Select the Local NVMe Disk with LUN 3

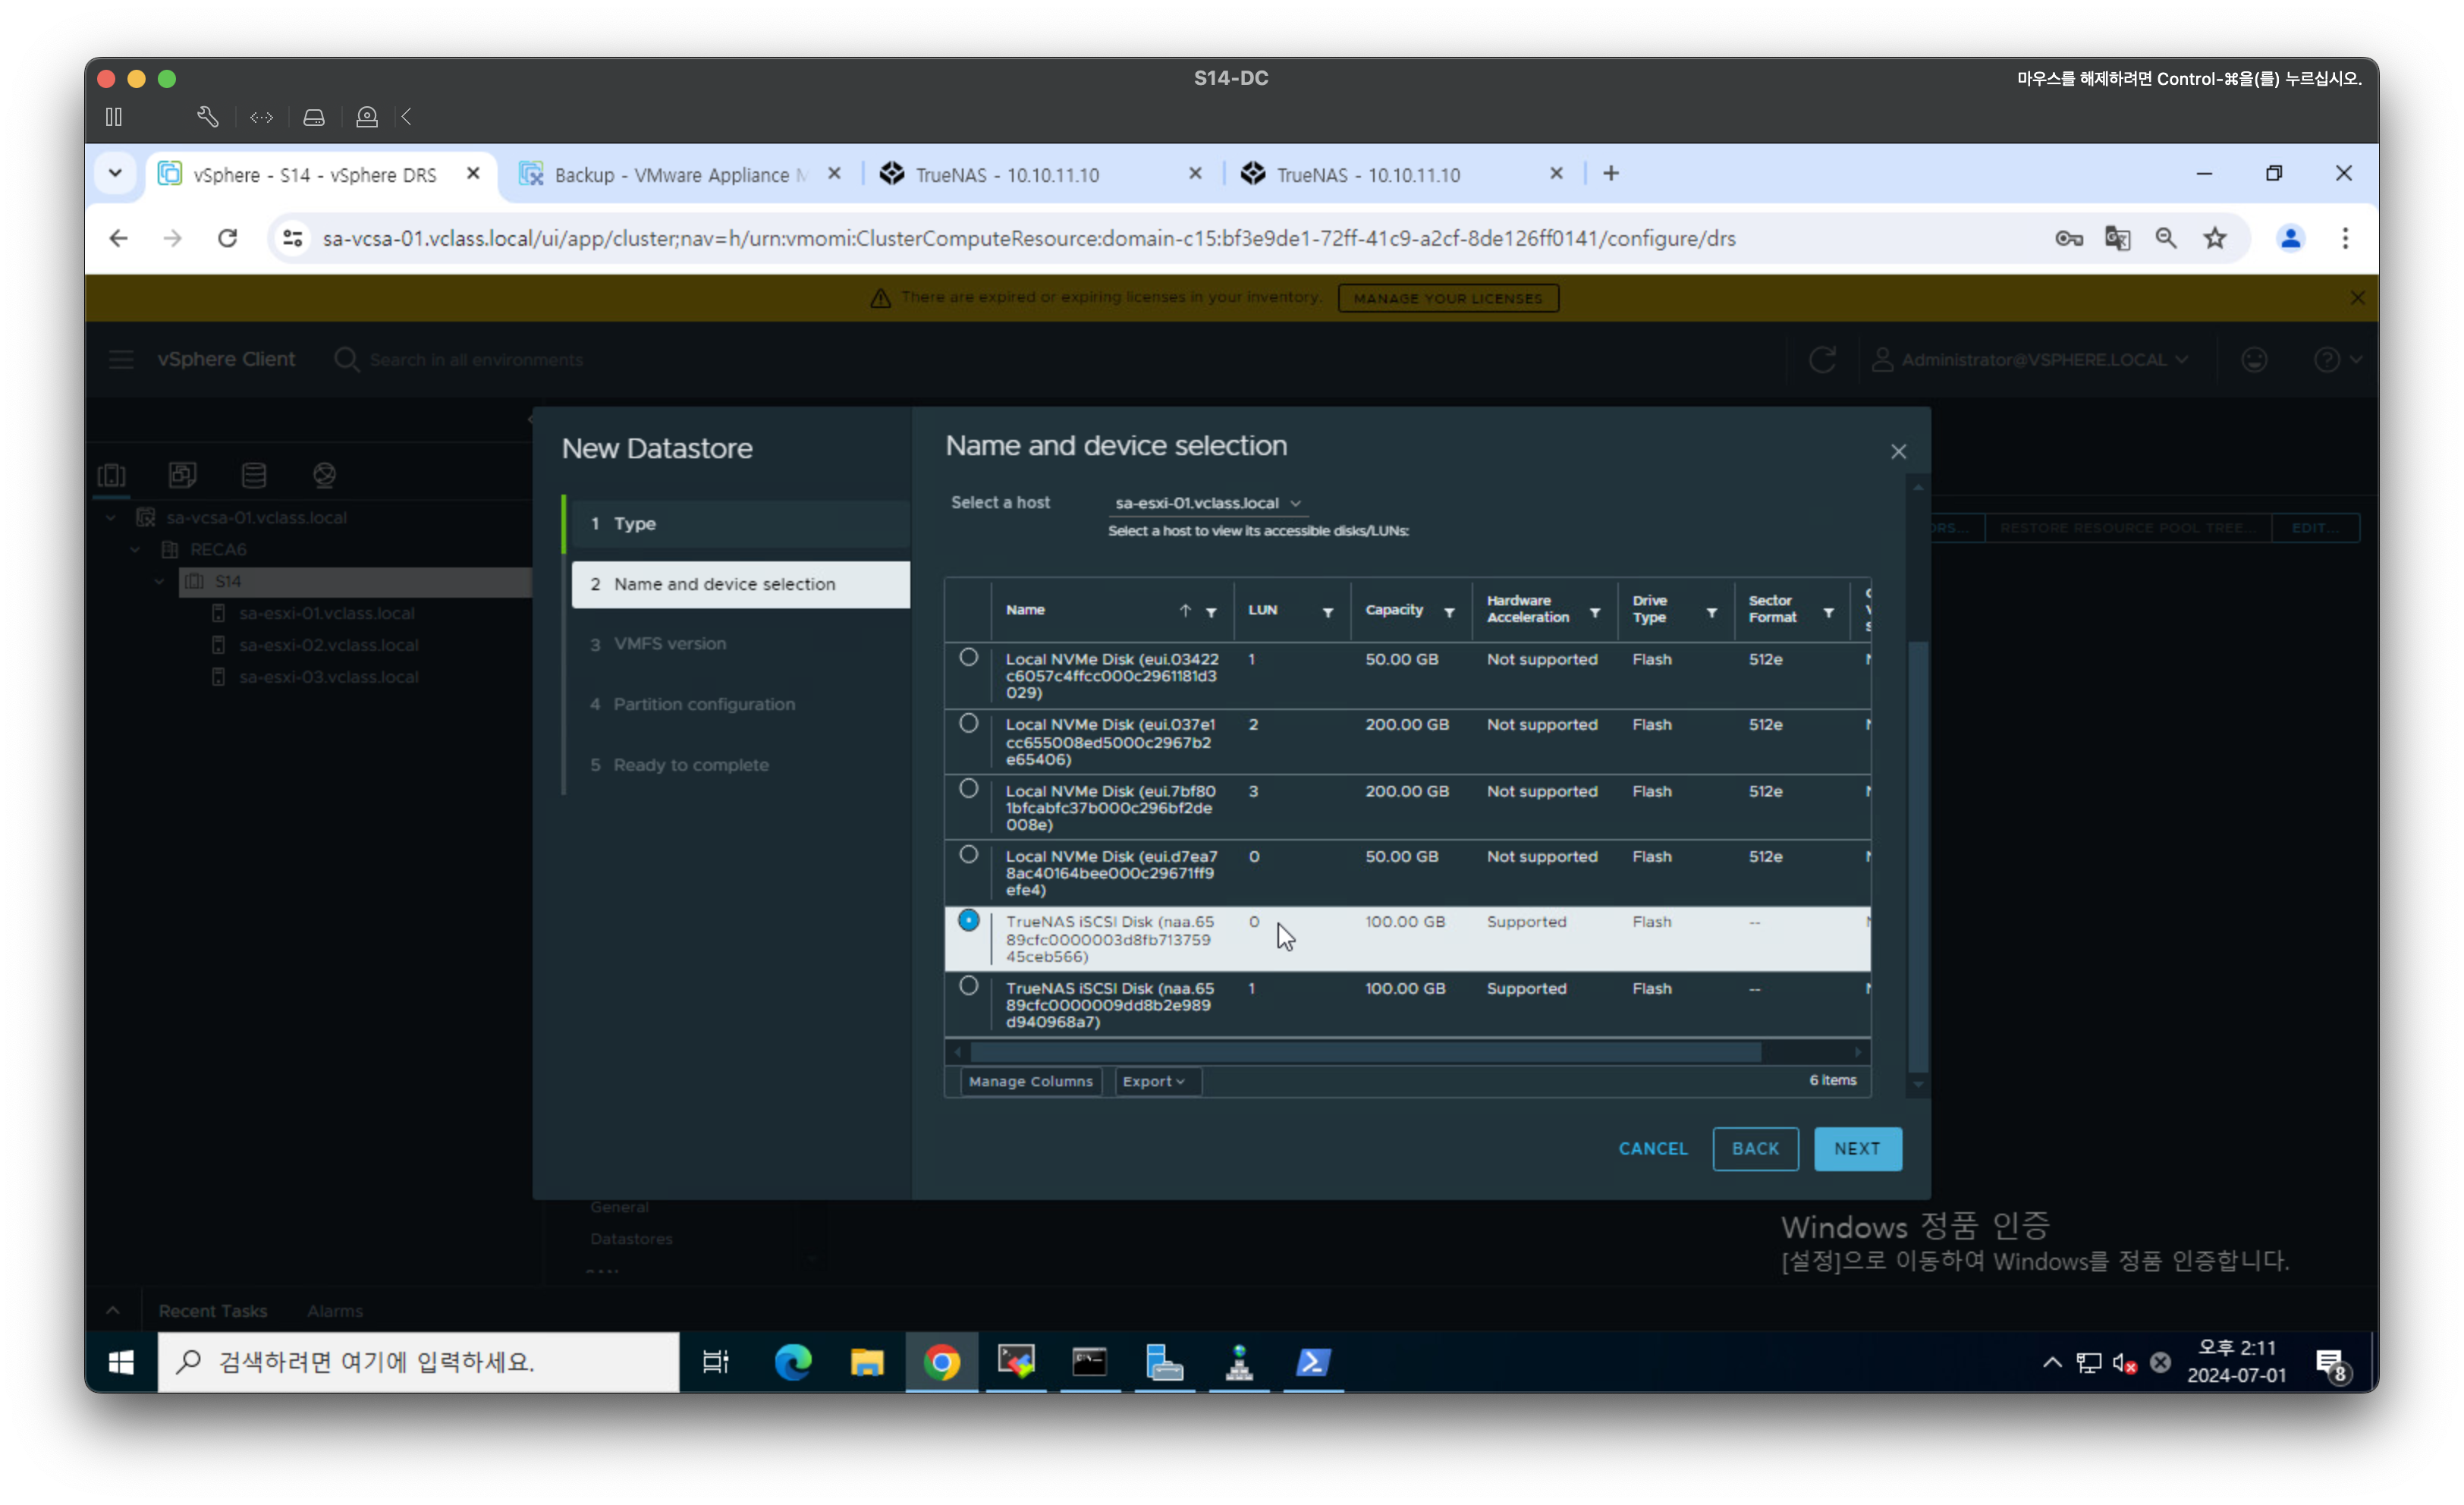[x=968, y=789]
